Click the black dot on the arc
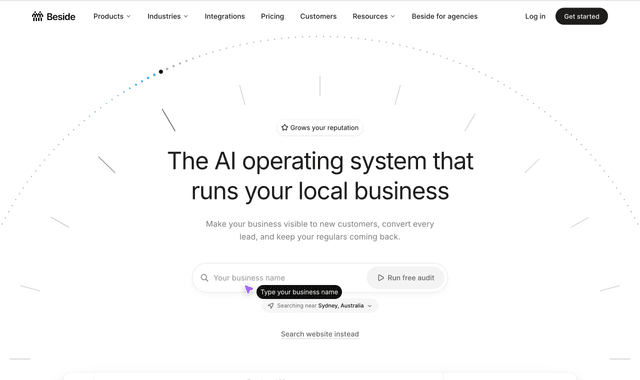This screenshot has height=380, width=640. [161, 72]
